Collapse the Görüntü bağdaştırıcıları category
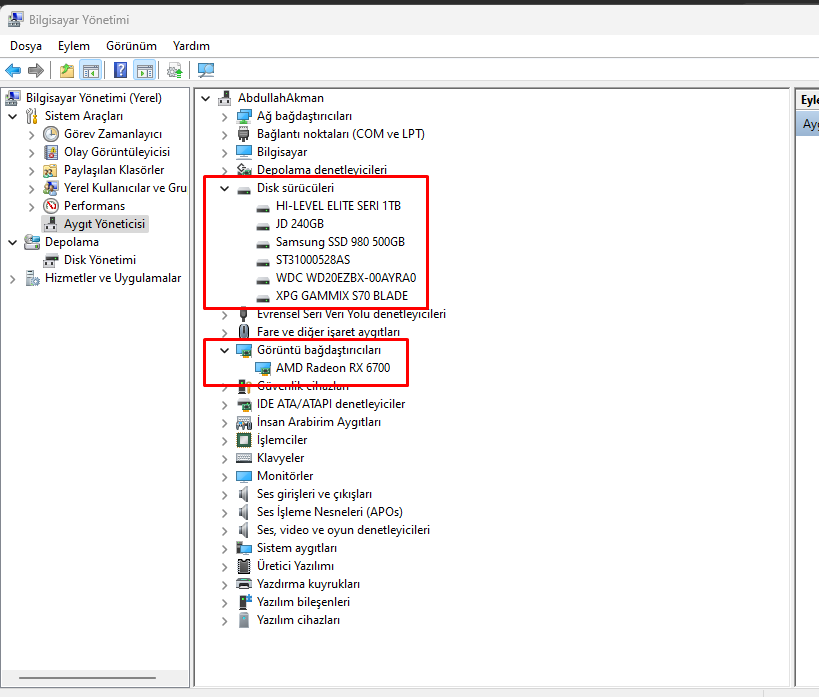Viewport: 819px width, 697px height. point(225,350)
